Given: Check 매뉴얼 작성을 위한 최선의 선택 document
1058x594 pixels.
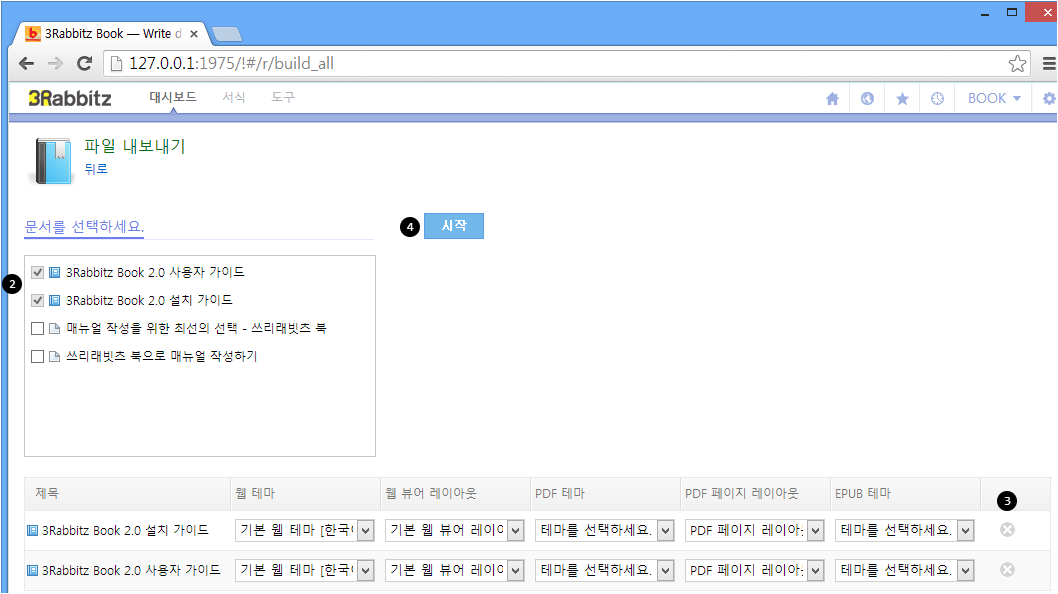Looking at the screenshot, I should 38,329.
